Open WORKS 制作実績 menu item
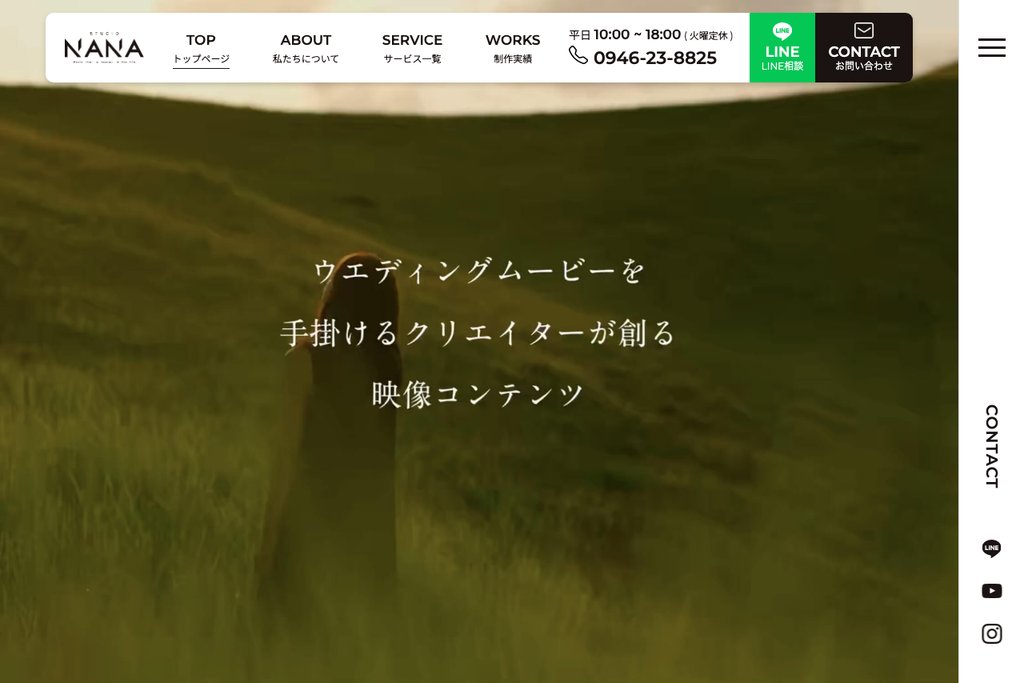This screenshot has width=1024, height=683. coord(513,48)
